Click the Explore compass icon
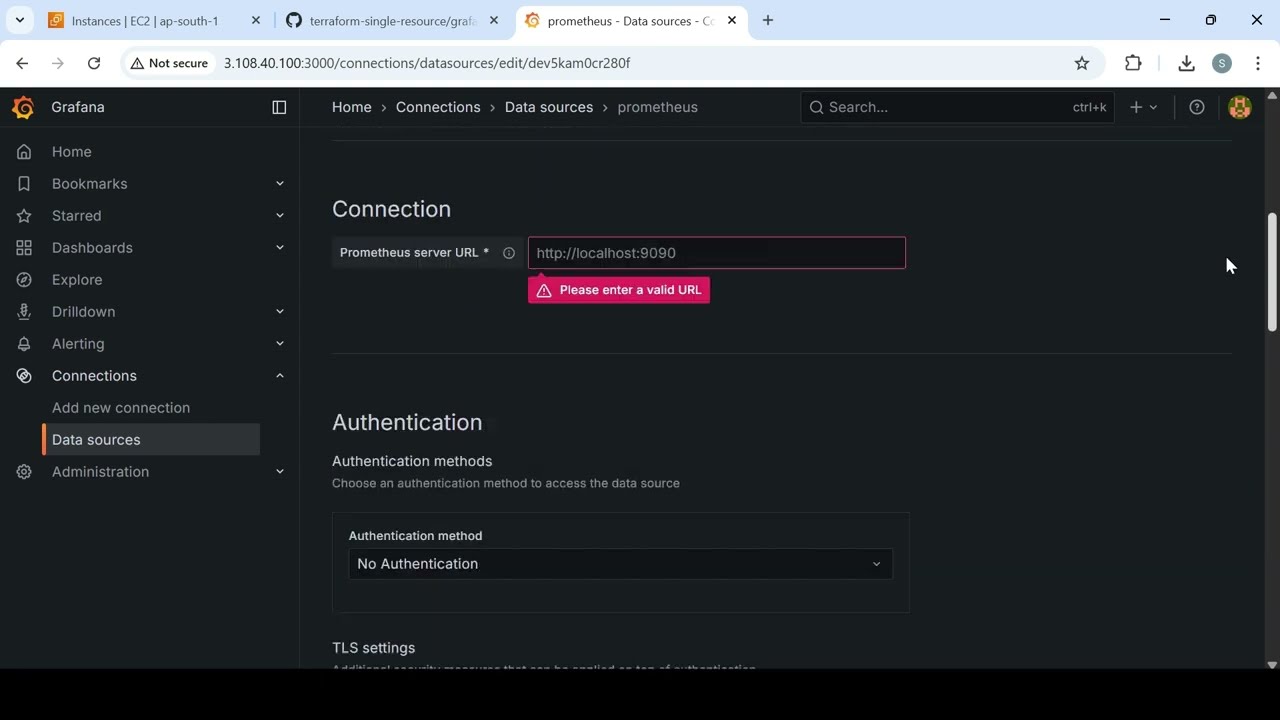The image size is (1280, 720). [x=24, y=280]
